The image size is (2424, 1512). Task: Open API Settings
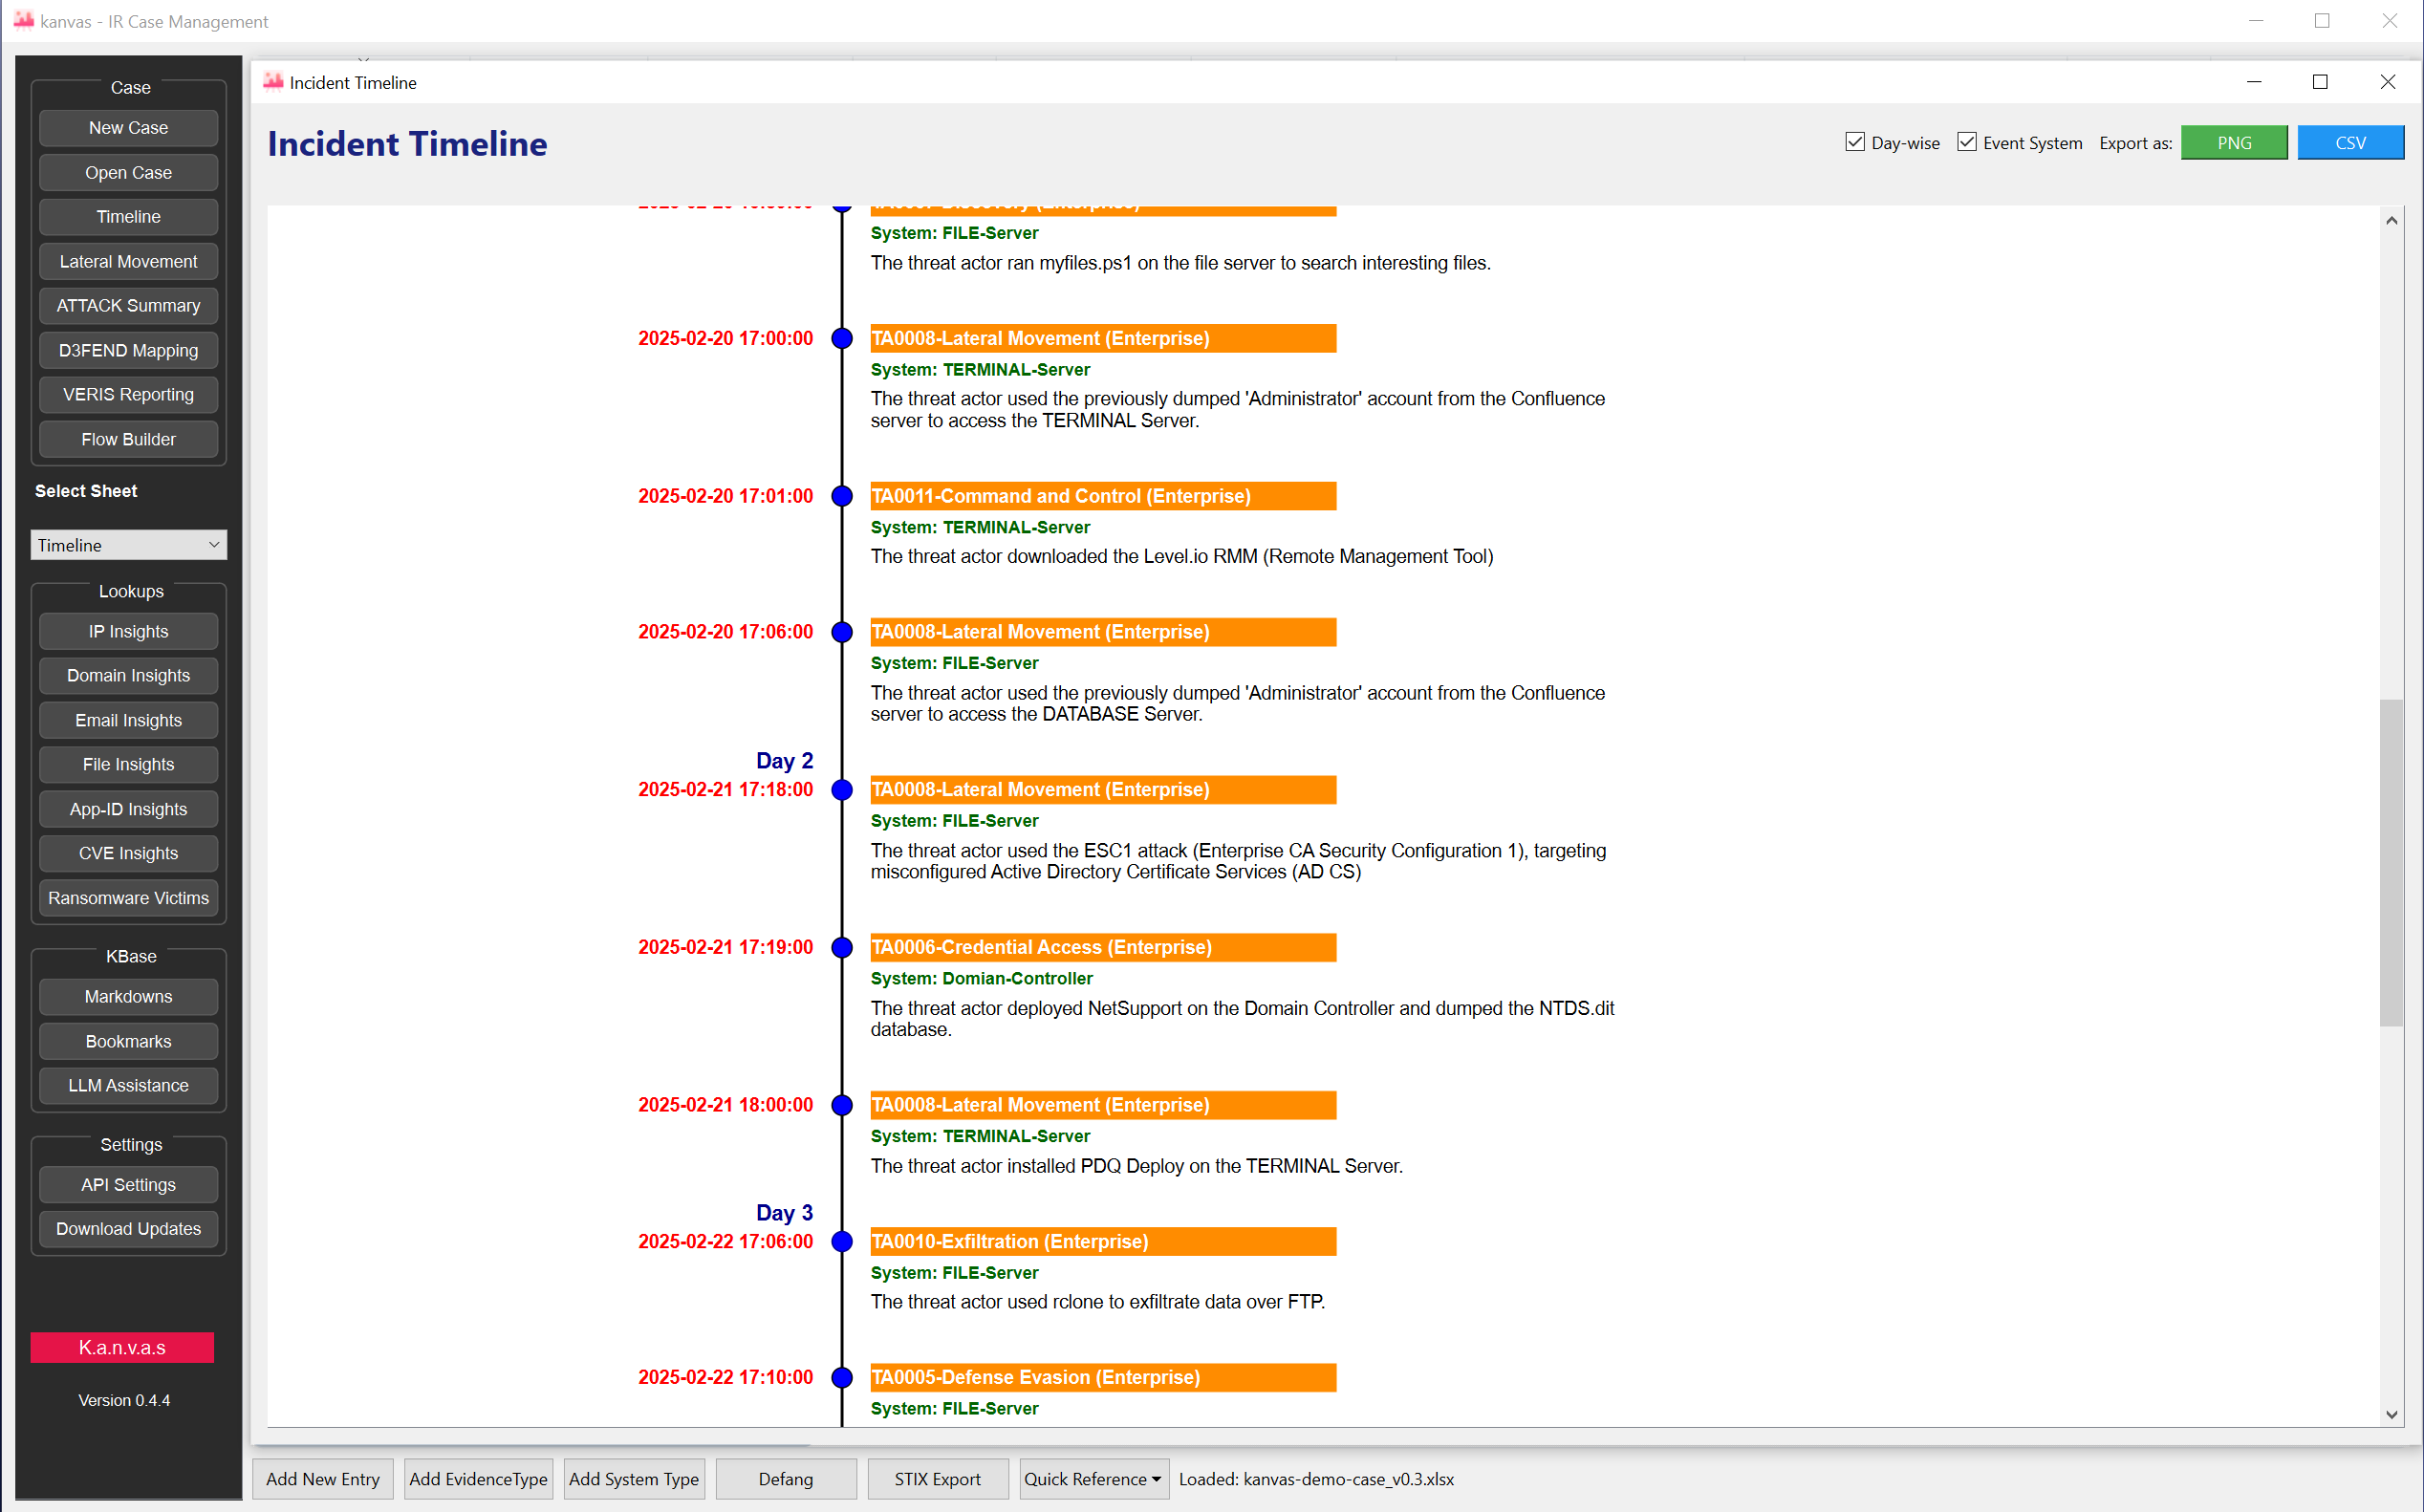(128, 1184)
